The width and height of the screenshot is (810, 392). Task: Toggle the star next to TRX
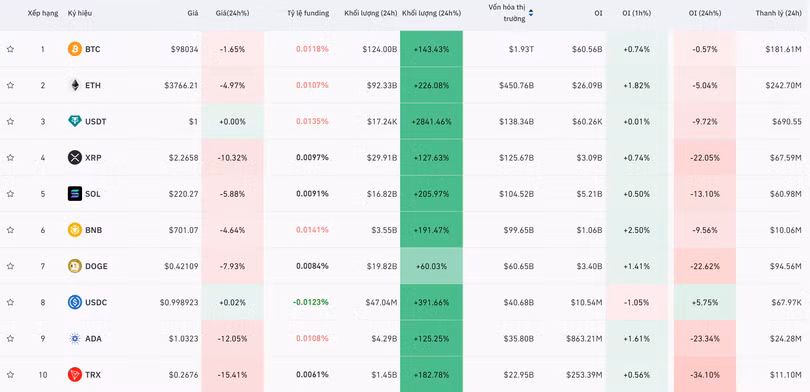click(10, 375)
